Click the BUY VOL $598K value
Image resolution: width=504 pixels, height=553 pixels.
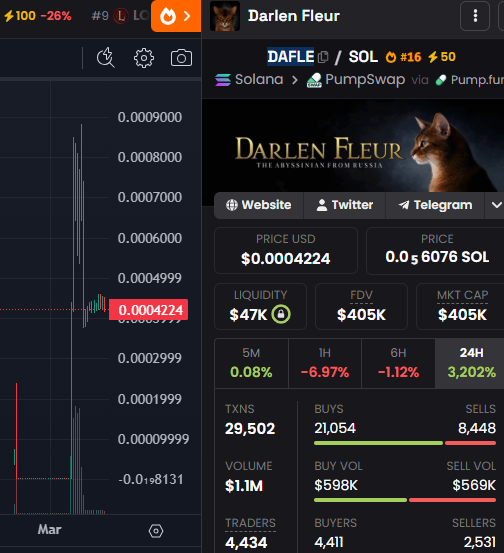336,486
